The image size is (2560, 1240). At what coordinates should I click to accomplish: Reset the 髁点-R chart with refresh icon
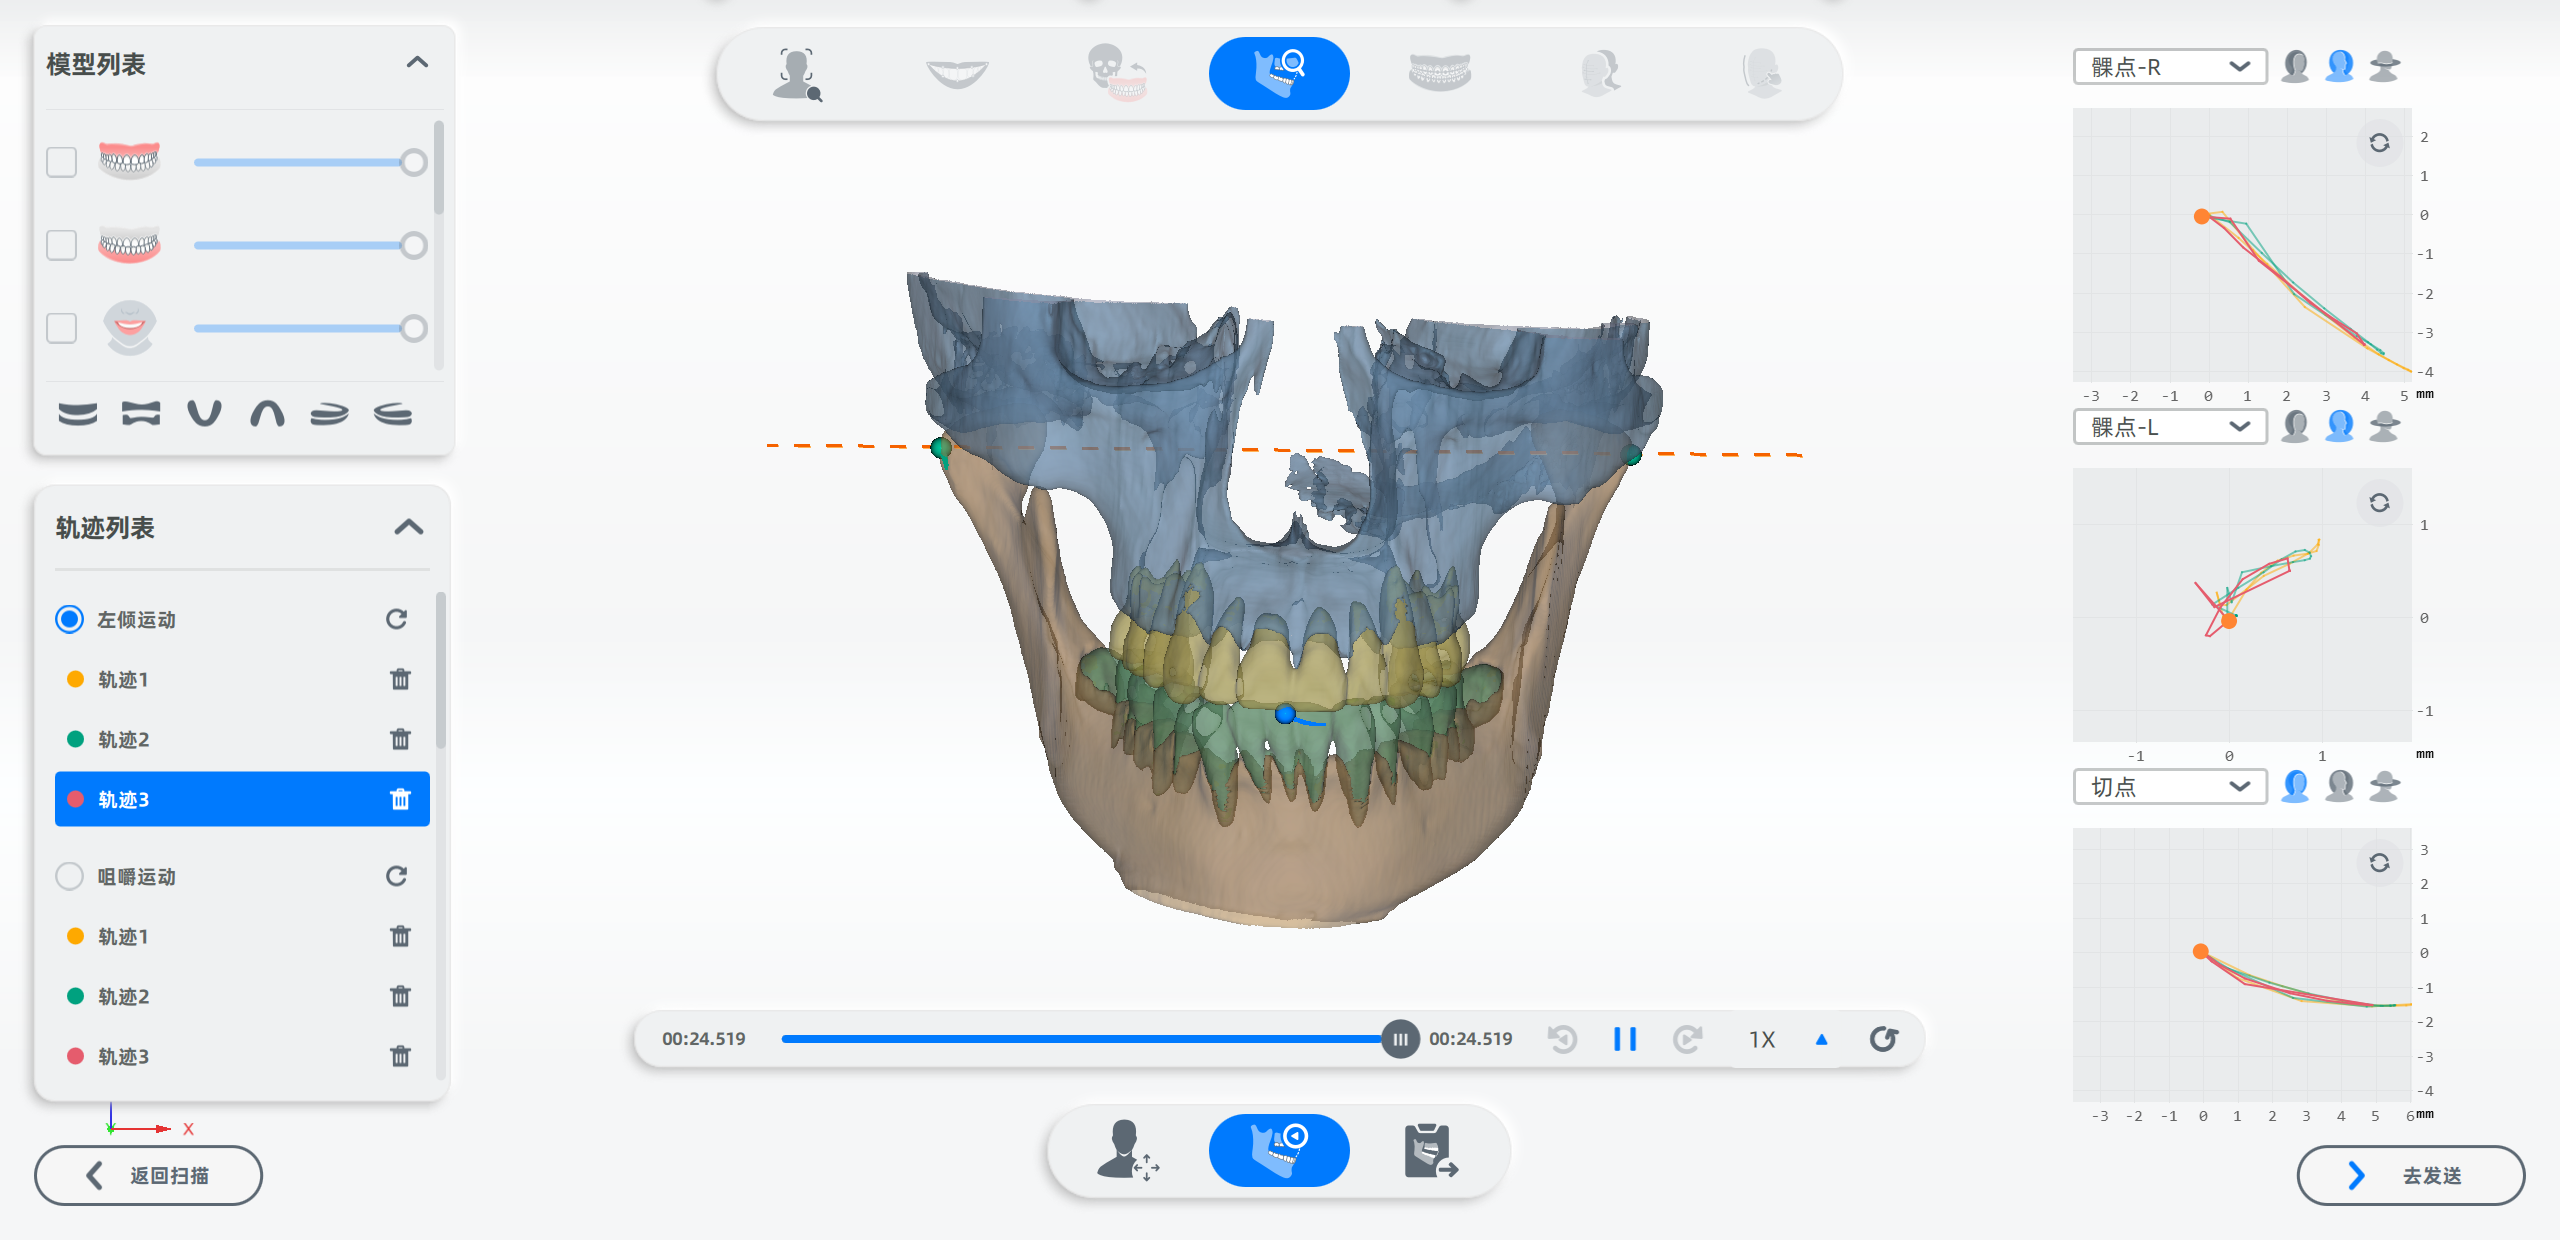pyautogui.click(x=2379, y=143)
